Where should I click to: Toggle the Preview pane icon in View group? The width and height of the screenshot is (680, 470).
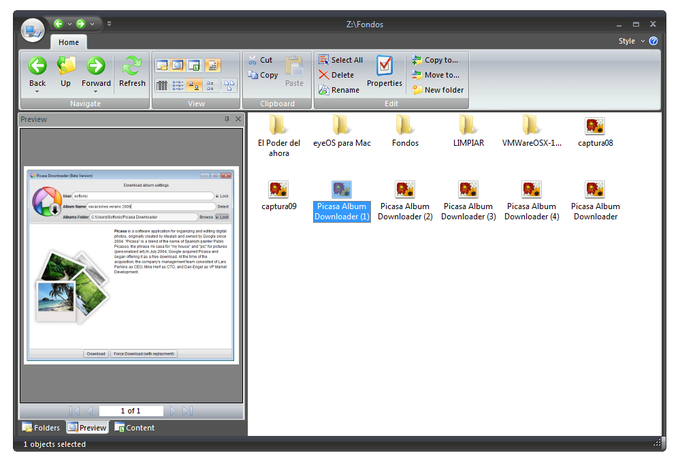(178, 65)
